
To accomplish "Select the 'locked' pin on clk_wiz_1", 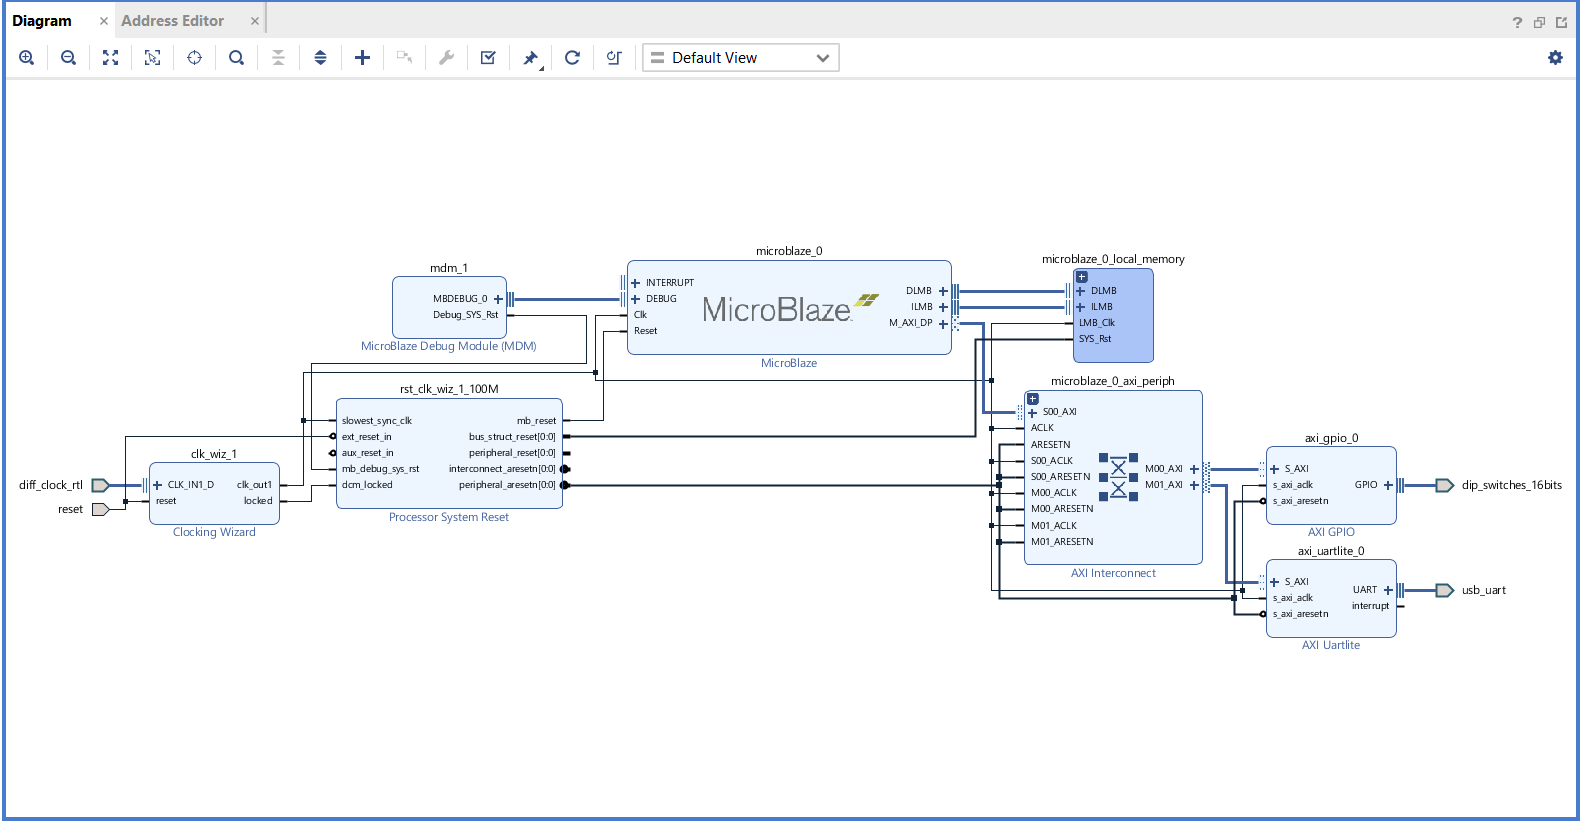I will 258,501.
